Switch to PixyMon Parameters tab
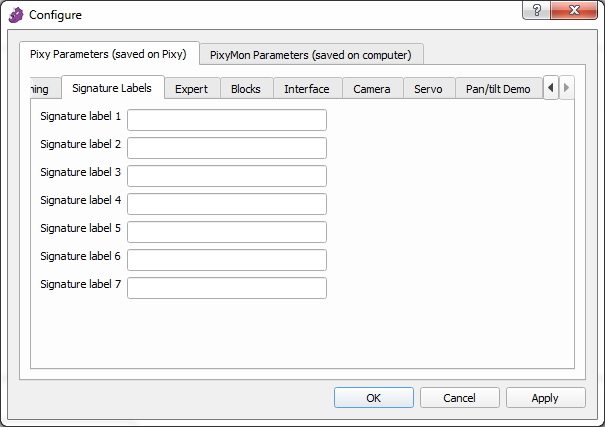The width and height of the screenshot is (605, 427). (310, 54)
